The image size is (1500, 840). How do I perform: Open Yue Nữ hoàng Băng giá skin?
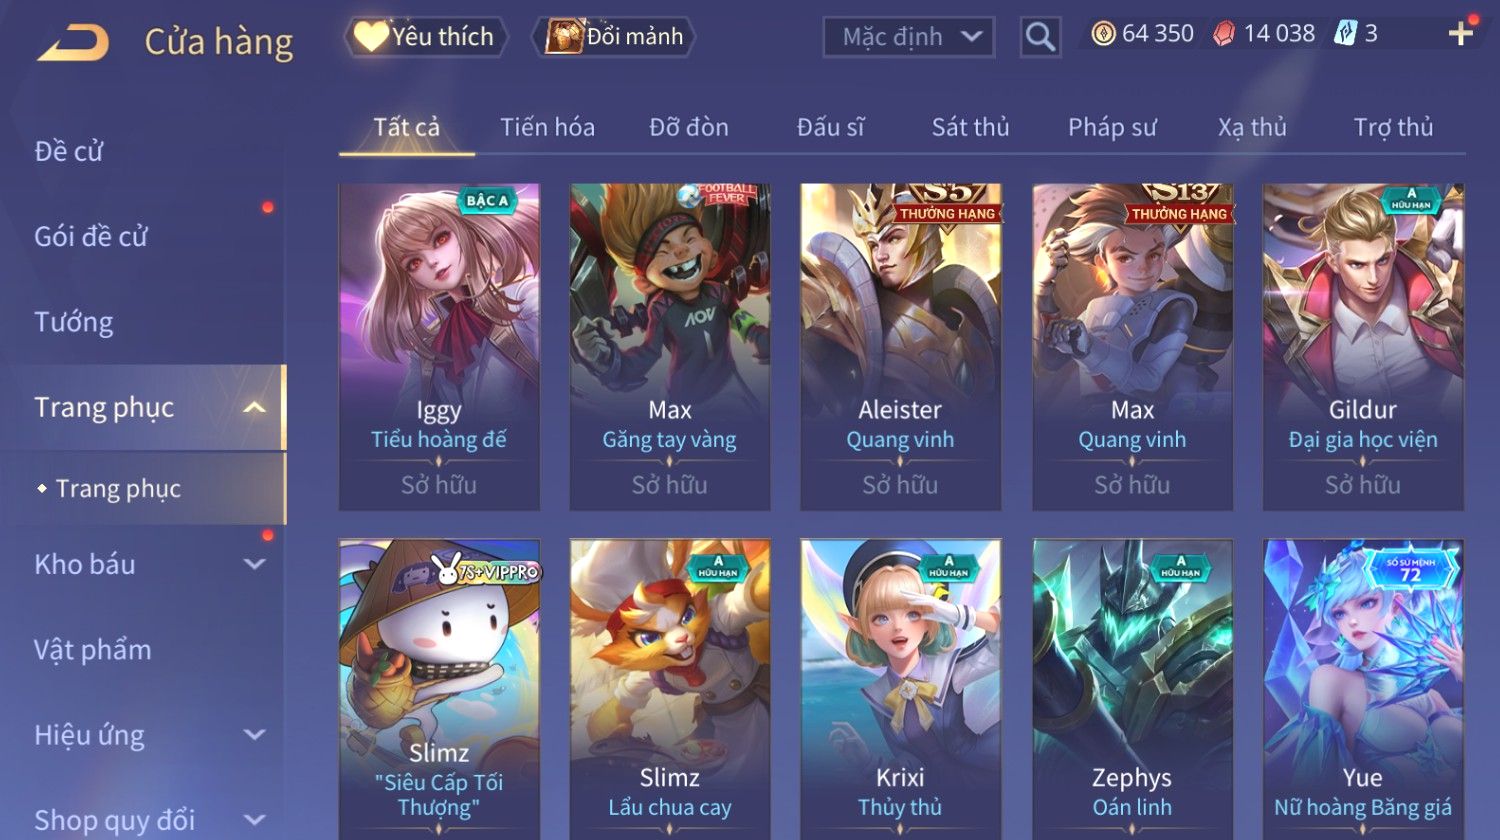coord(1363,690)
